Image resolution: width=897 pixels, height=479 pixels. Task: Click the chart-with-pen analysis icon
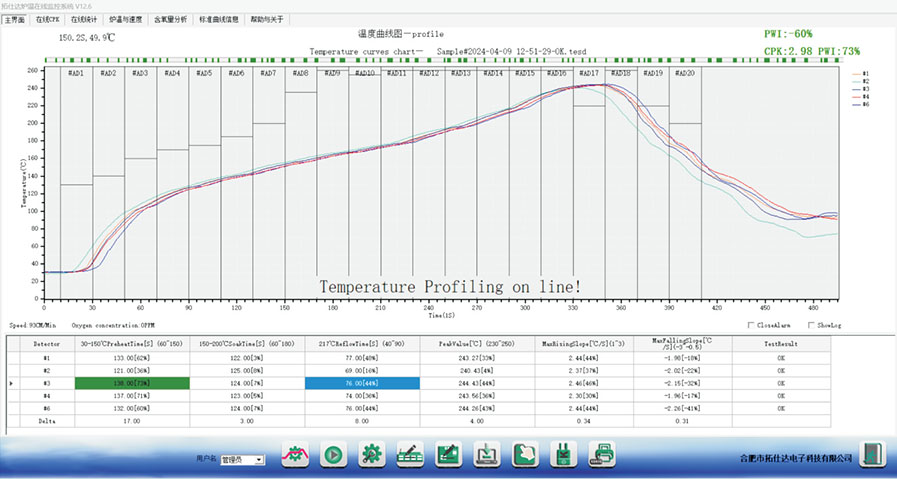pos(449,453)
